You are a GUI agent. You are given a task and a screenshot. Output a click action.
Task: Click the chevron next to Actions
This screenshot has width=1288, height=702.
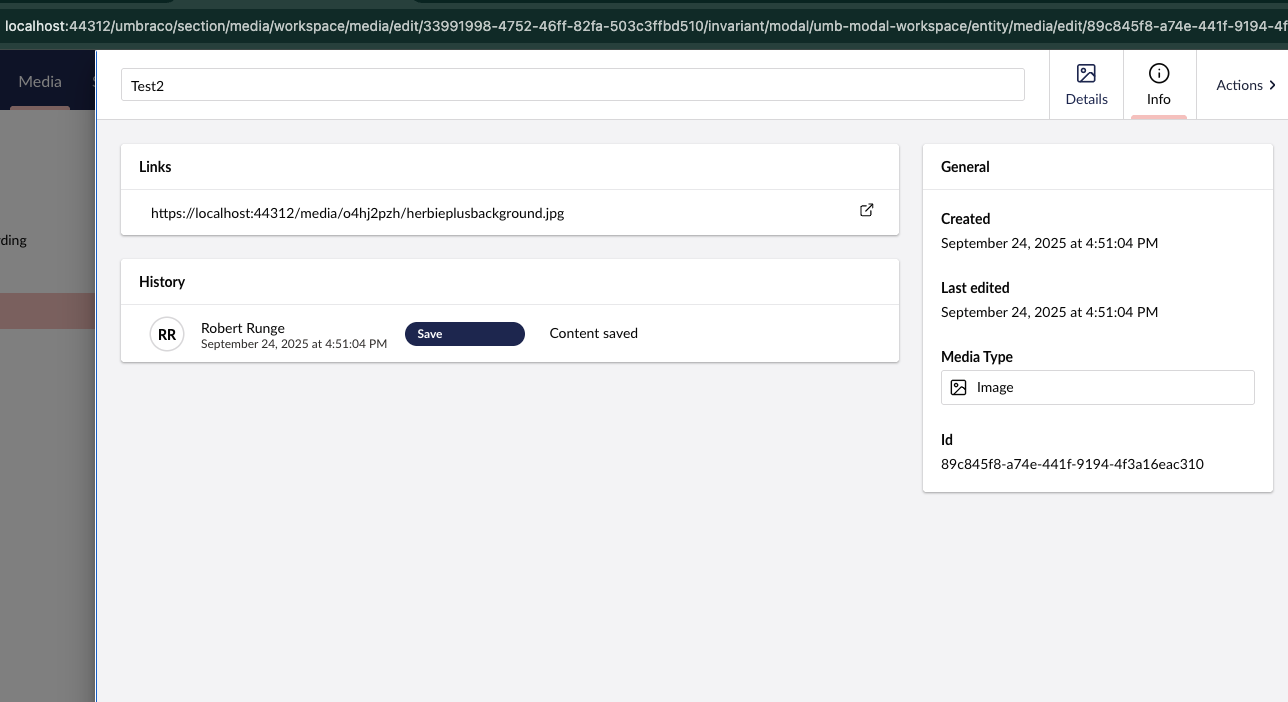click(x=1273, y=85)
